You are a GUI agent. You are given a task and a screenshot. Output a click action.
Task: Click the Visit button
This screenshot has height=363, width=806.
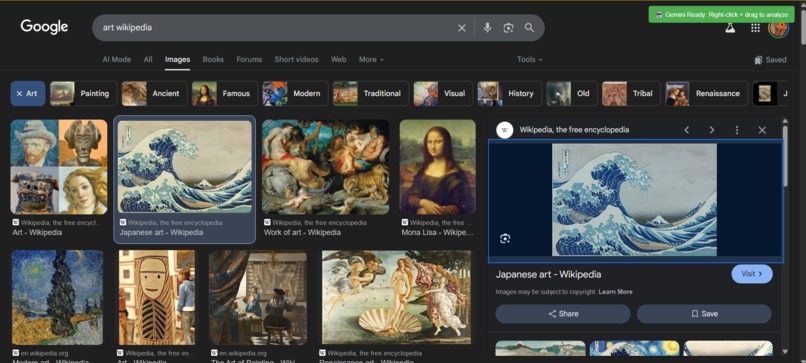(x=752, y=274)
